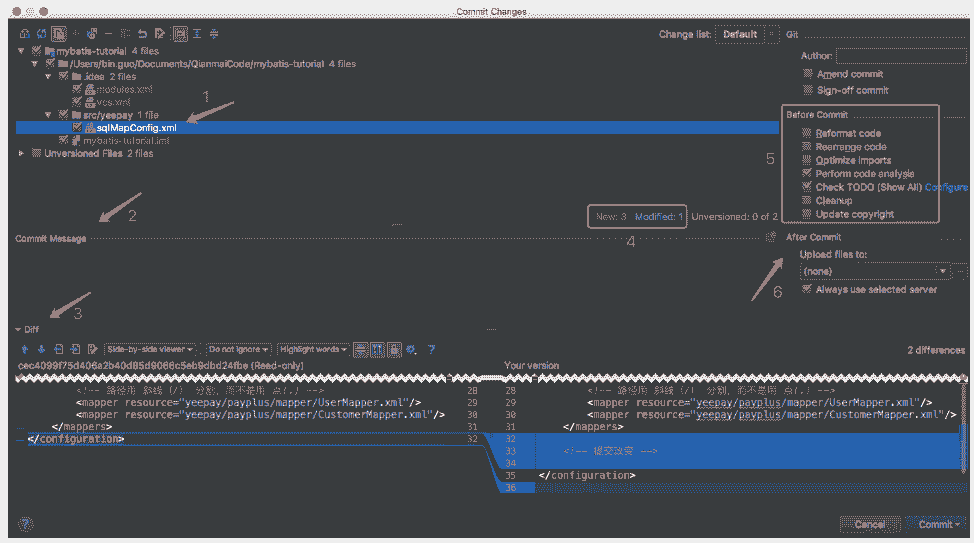Click the Collapse All icon in changes toolbar
This screenshot has width=974, height=543.
coord(213,34)
